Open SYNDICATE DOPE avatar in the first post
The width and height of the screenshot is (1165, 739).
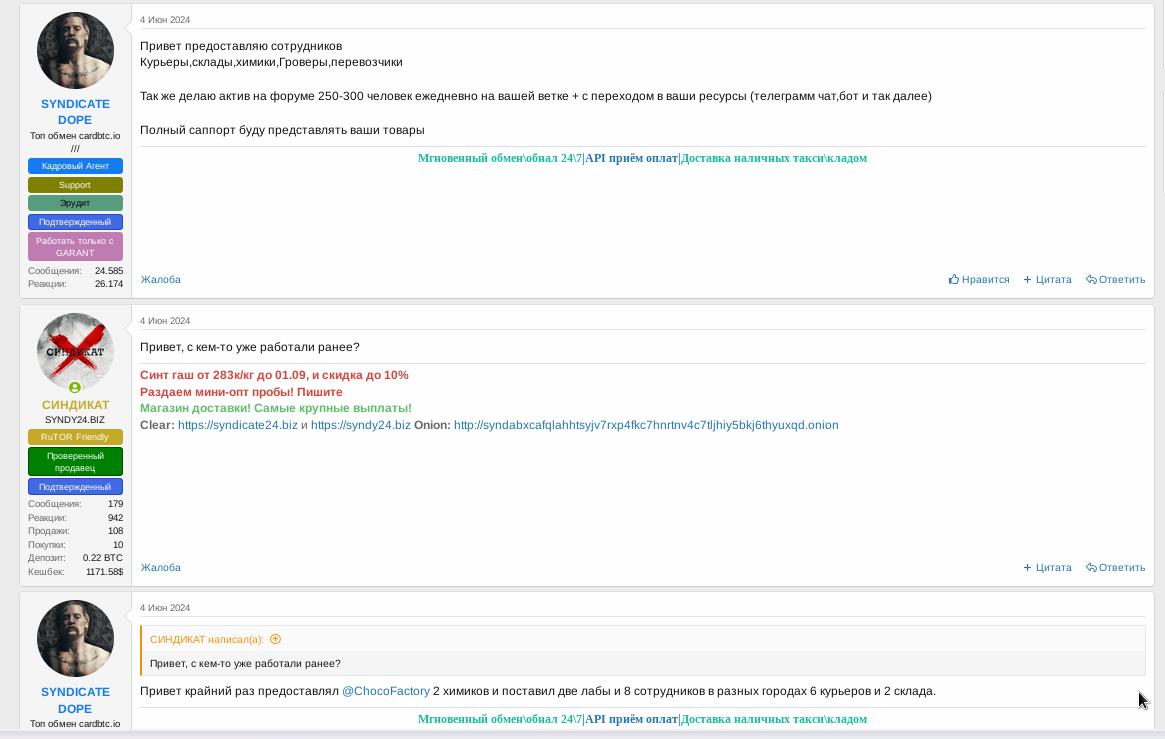click(75, 51)
